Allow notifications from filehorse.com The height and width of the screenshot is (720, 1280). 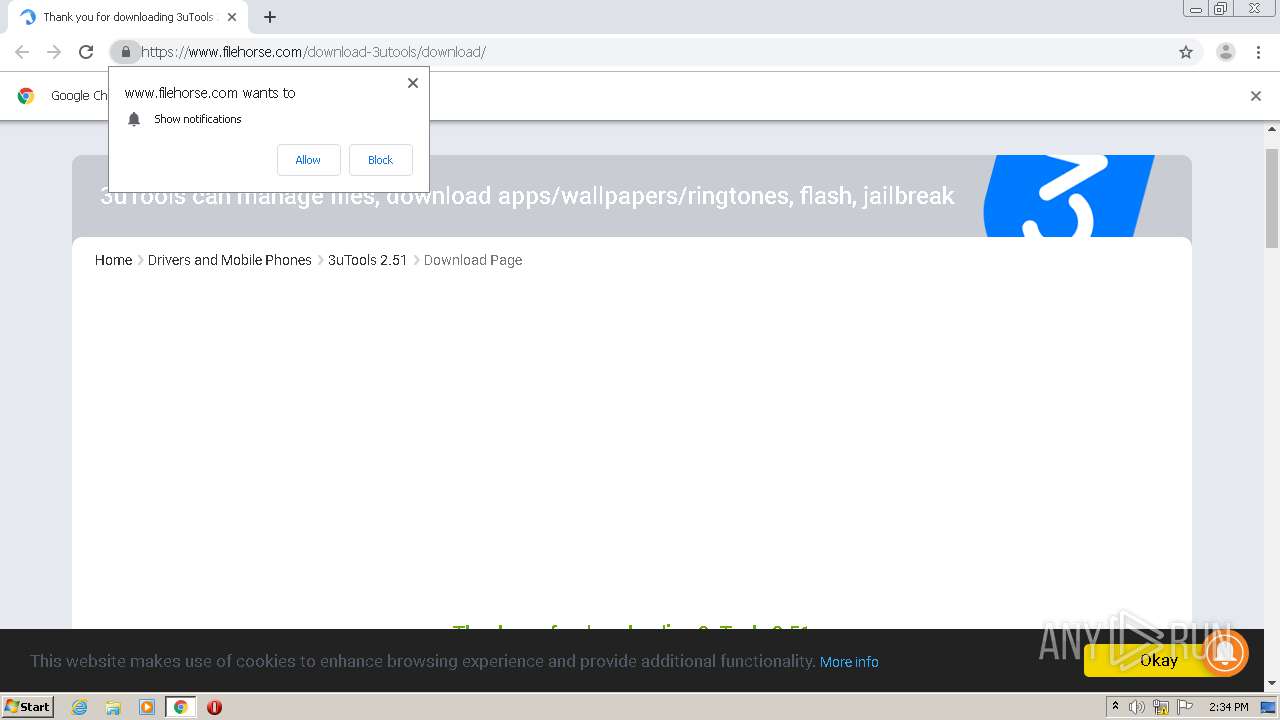click(x=308, y=160)
